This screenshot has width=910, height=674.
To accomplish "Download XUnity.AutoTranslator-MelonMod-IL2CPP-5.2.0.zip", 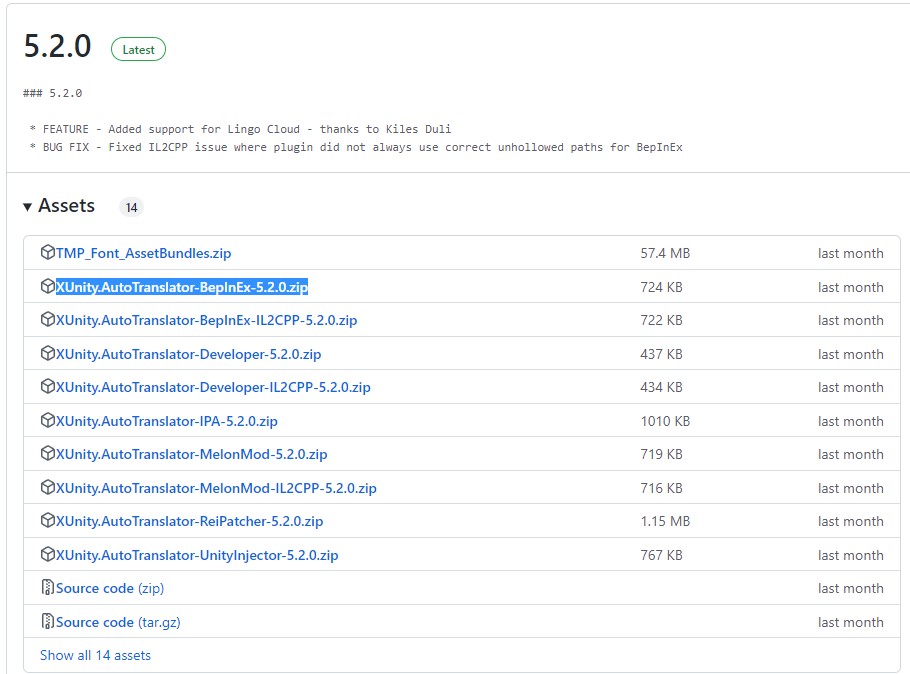I will (x=216, y=488).
